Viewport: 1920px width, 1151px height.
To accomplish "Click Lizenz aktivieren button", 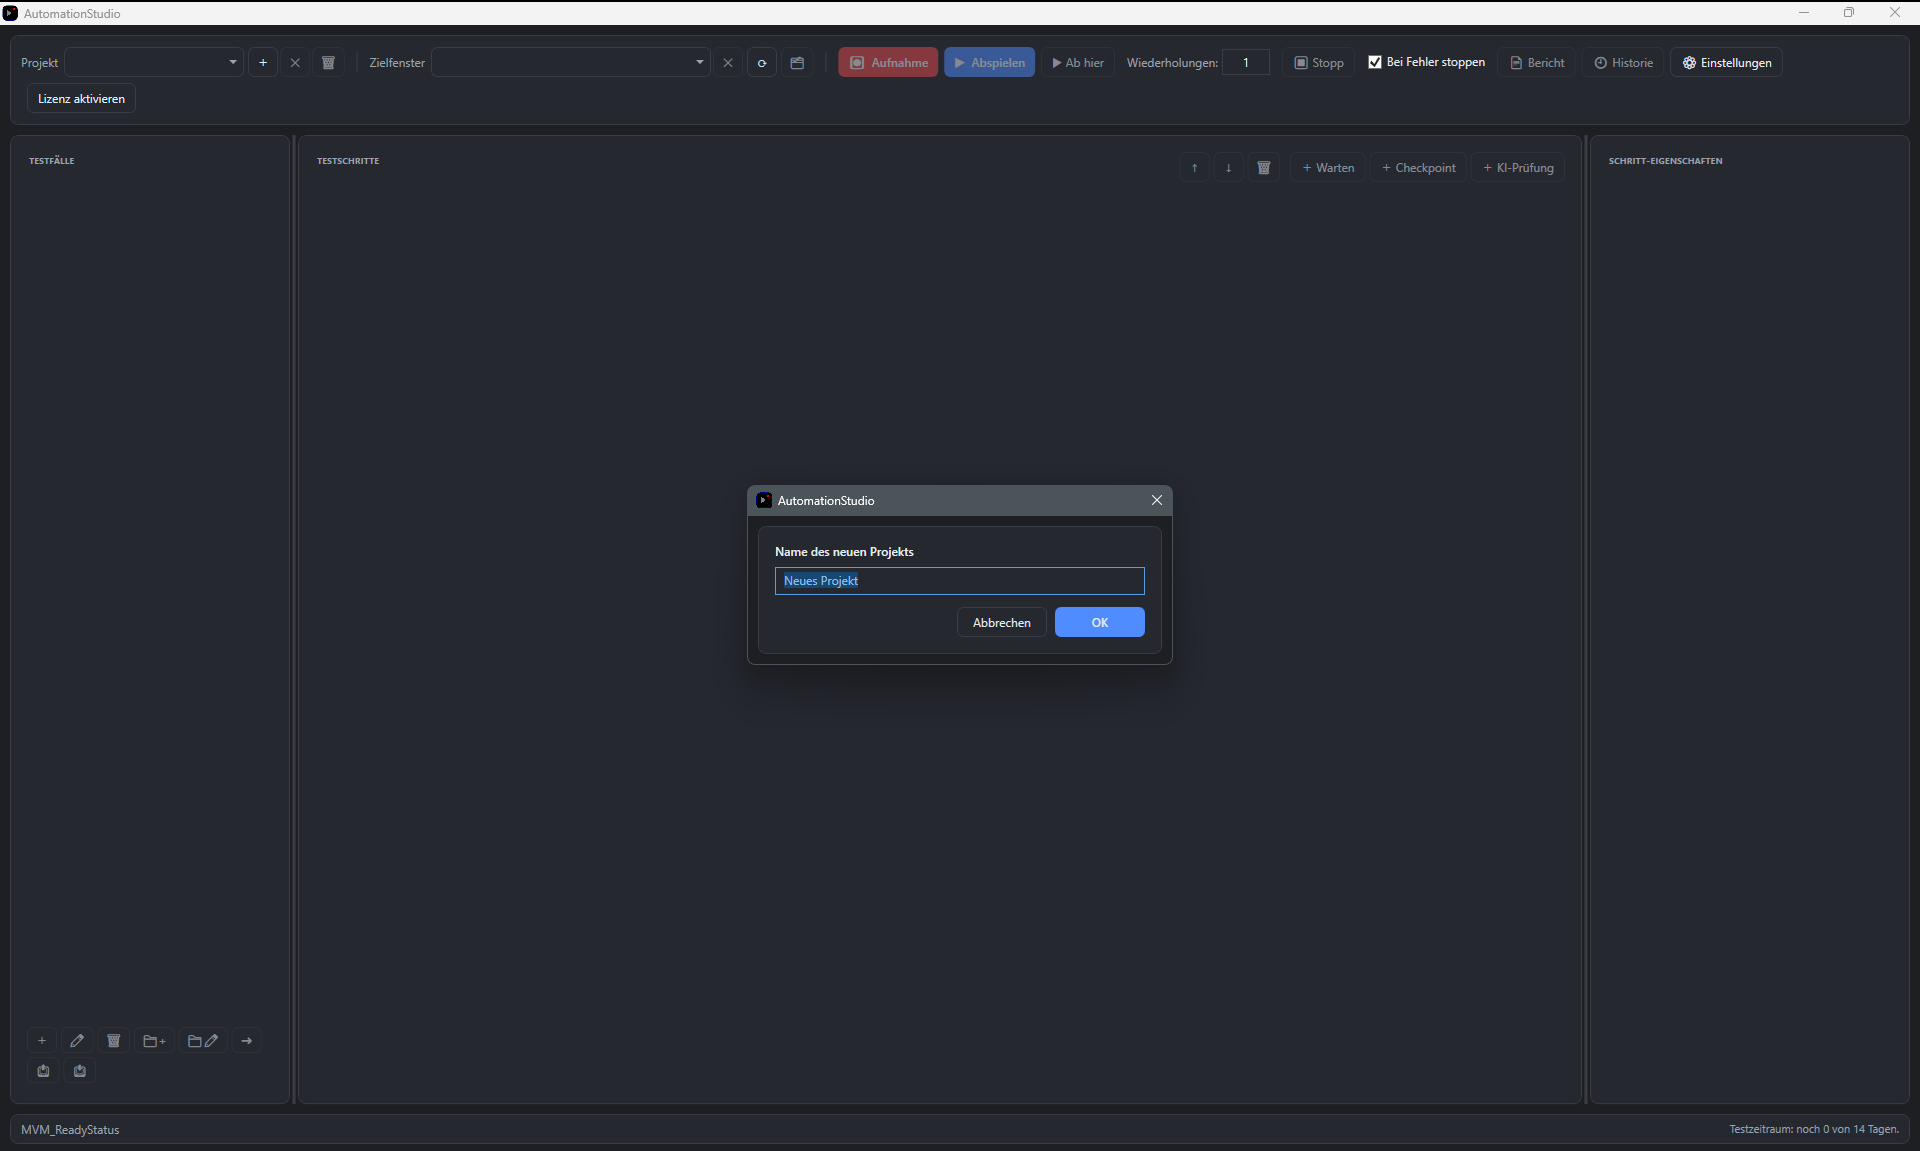I will coord(81,98).
